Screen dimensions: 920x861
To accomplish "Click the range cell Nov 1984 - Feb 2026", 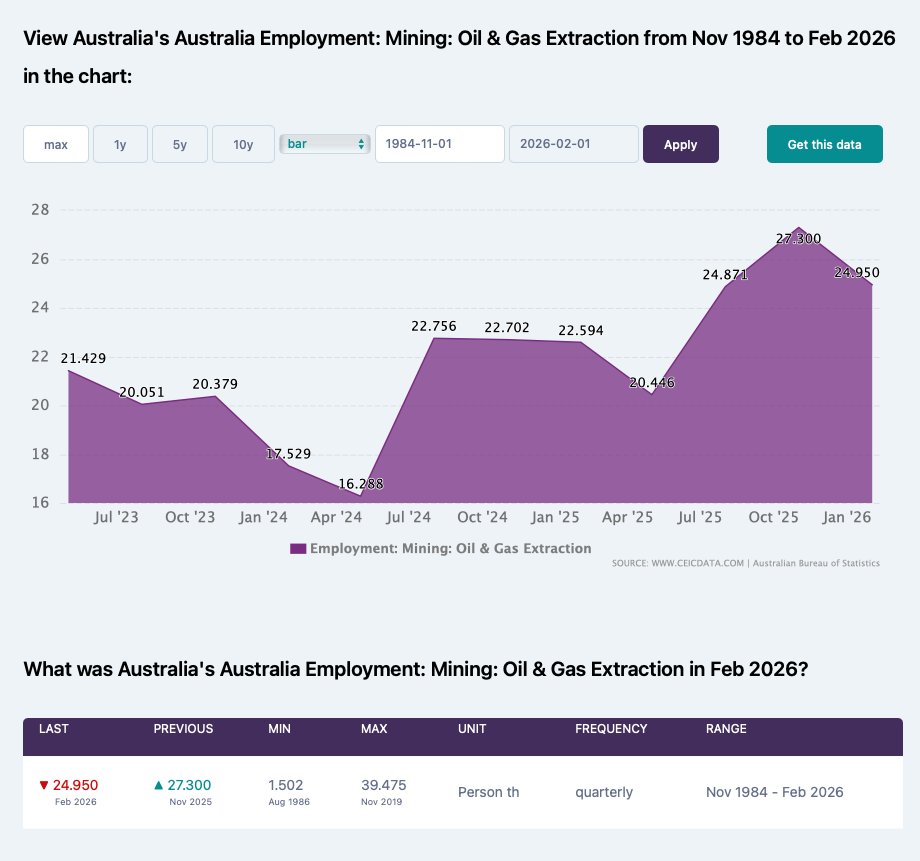I will [x=774, y=792].
